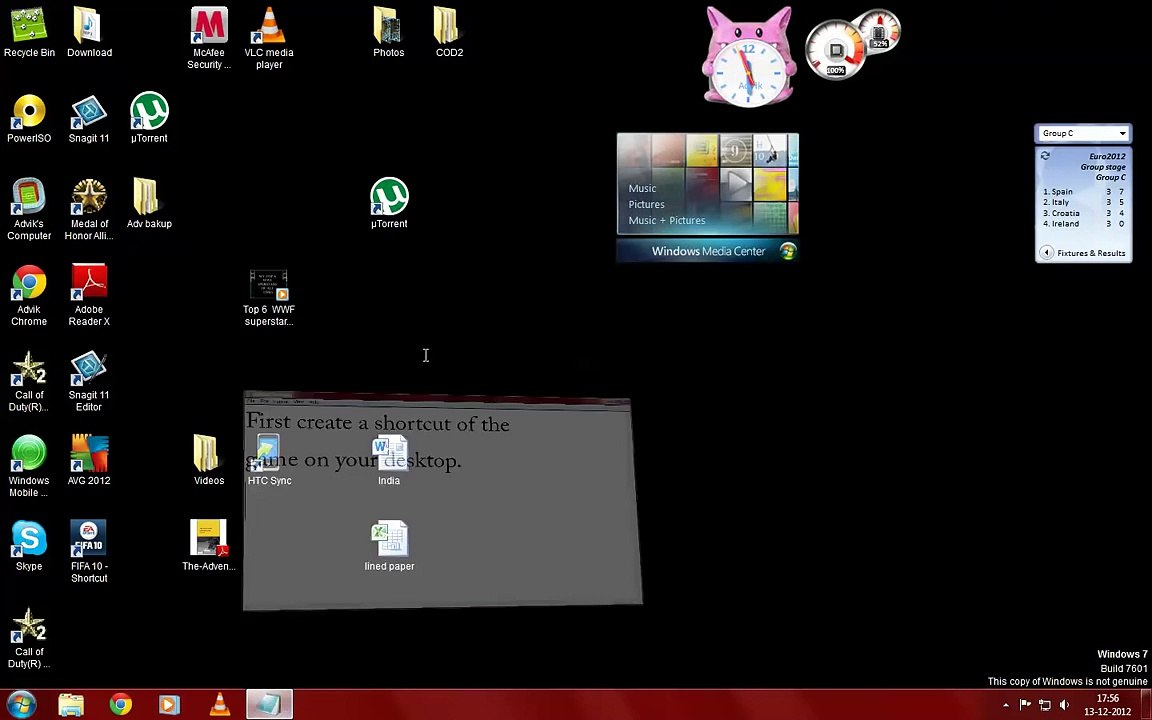Refresh the Euro2012 gadget standings
The image size is (1152, 720).
1045,155
